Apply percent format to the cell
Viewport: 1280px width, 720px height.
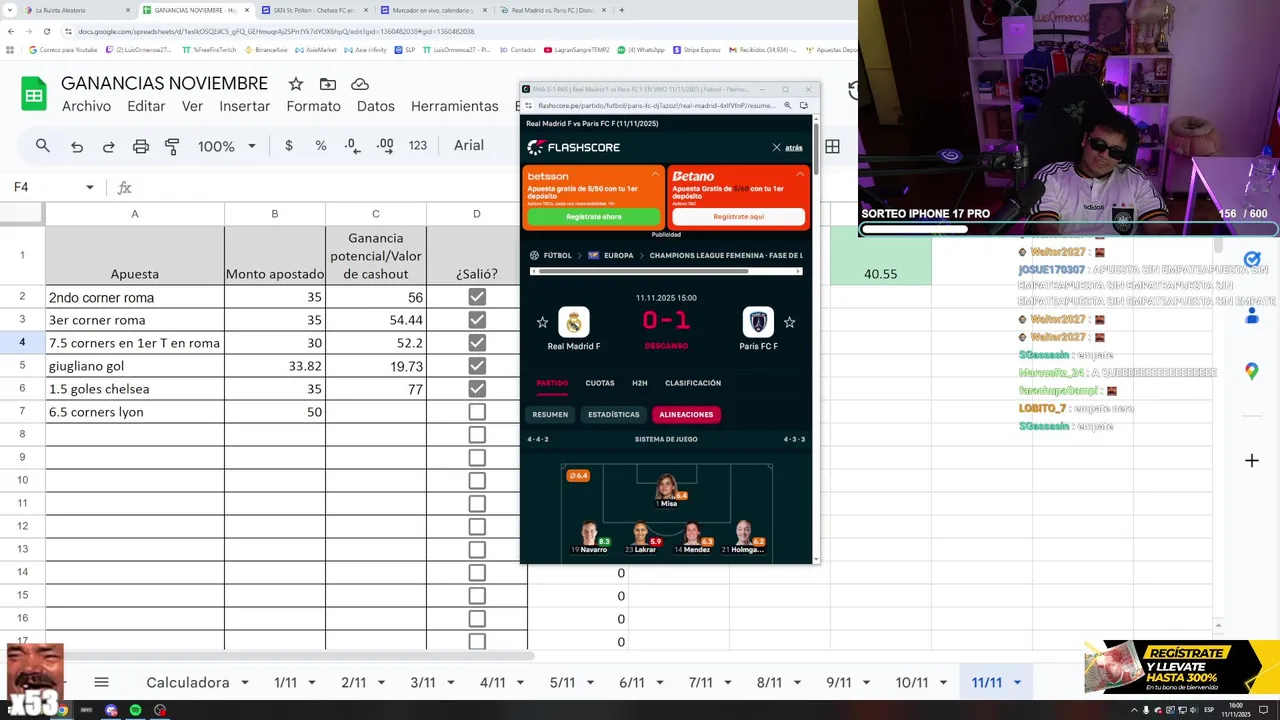click(321, 146)
